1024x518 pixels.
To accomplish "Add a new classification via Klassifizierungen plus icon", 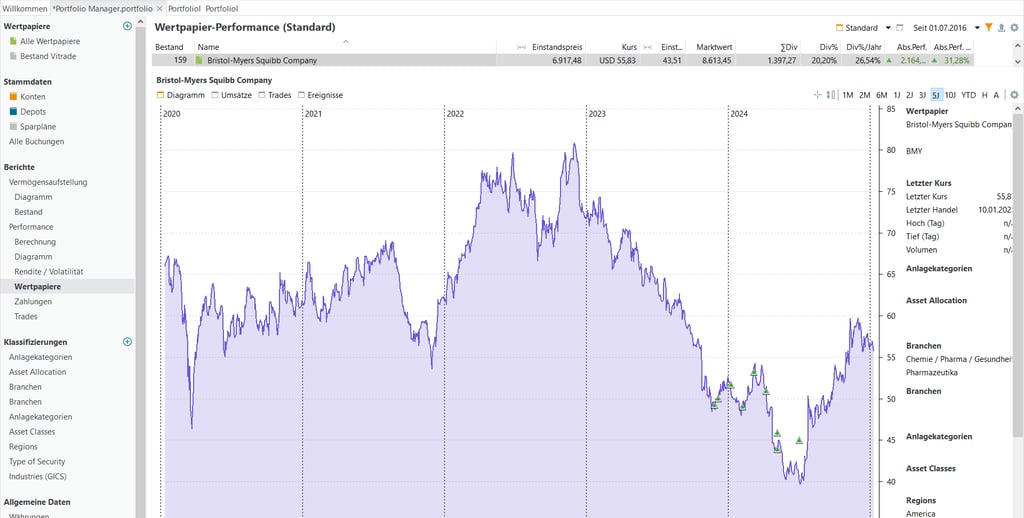I will point(127,342).
